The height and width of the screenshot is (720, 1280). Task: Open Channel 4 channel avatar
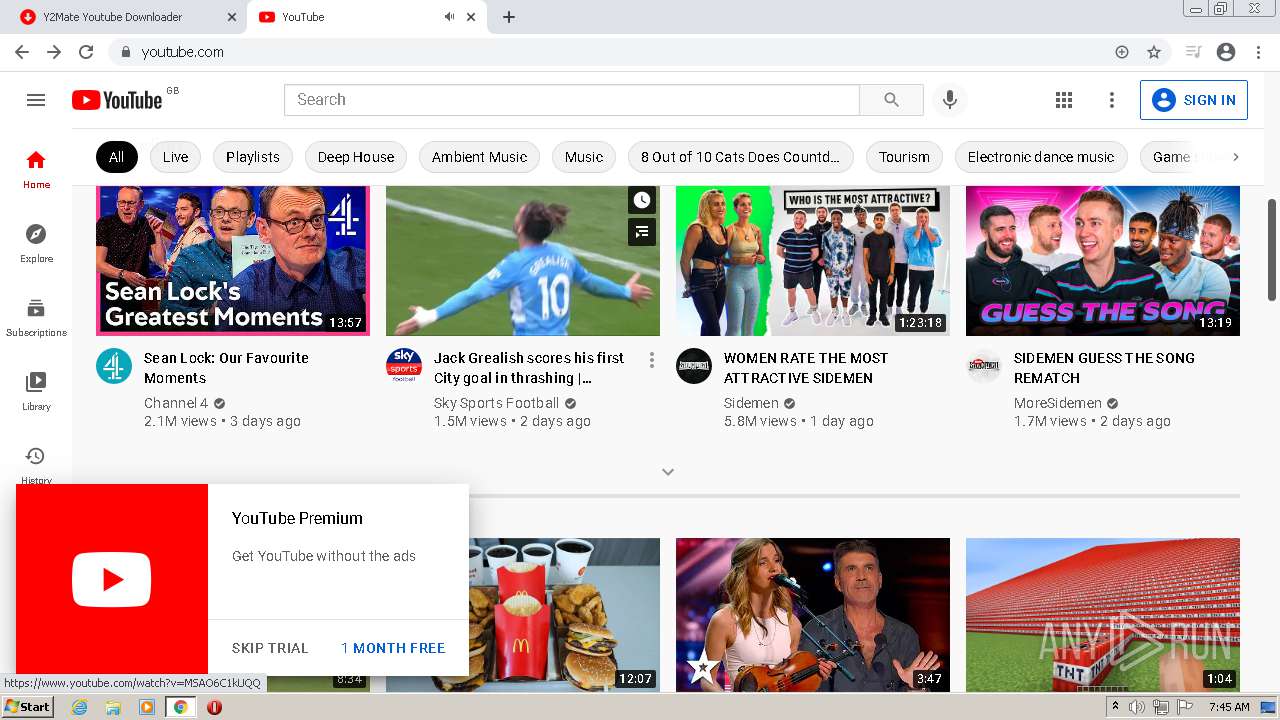pos(114,366)
